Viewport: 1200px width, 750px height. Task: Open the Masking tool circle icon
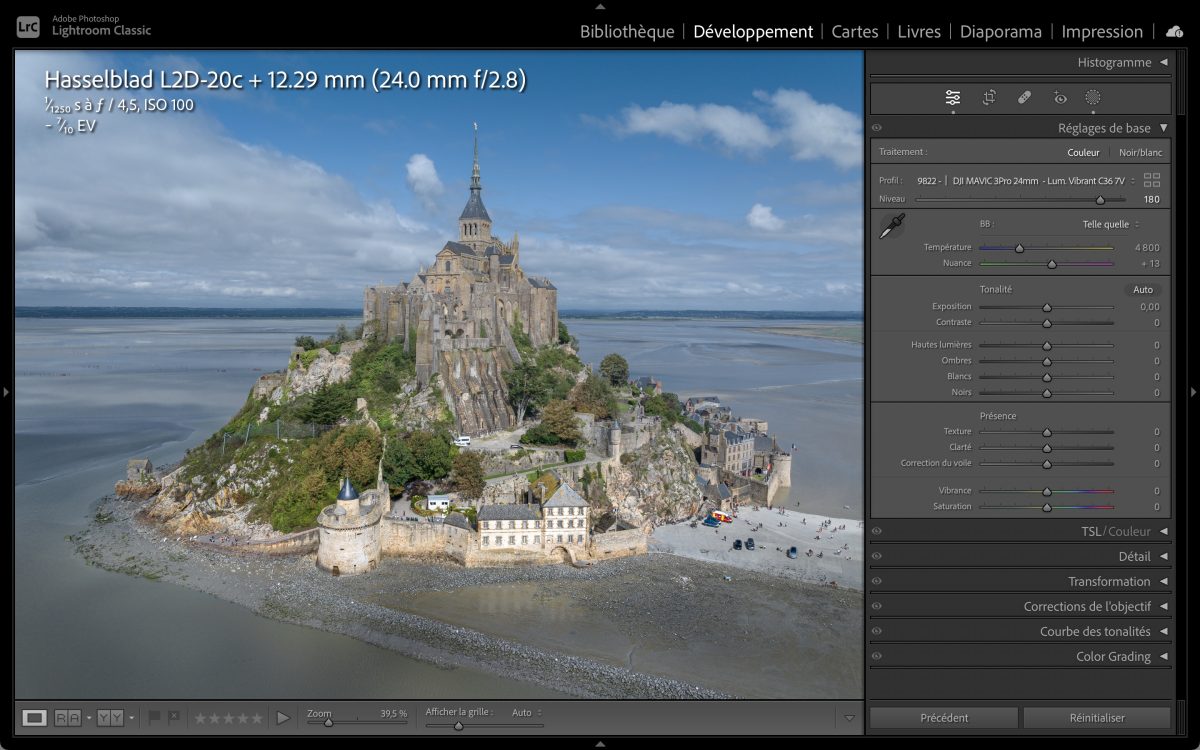[1093, 97]
